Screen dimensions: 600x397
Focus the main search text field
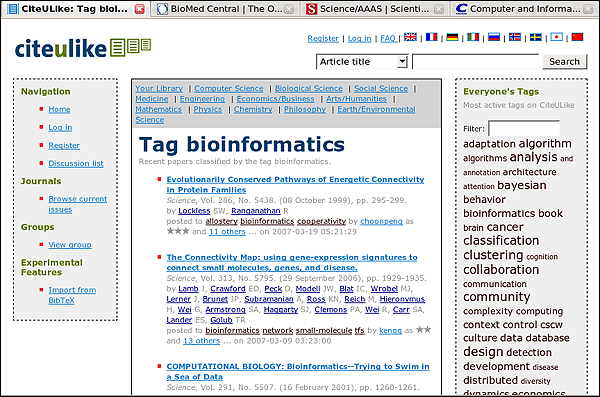pyautogui.click(x=475, y=62)
